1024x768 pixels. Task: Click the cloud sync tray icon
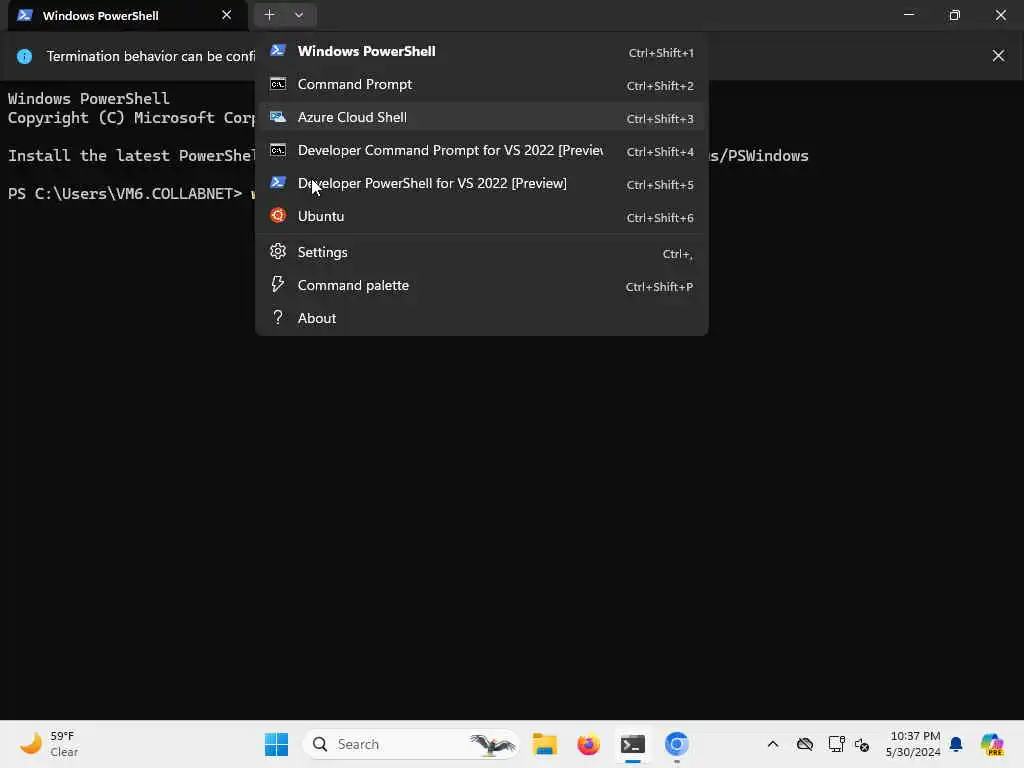pos(805,744)
